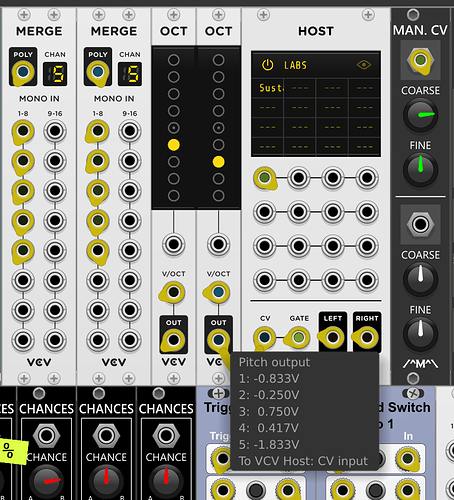
Task: Click the POLY output jack on first Merge
Action: [23, 72]
